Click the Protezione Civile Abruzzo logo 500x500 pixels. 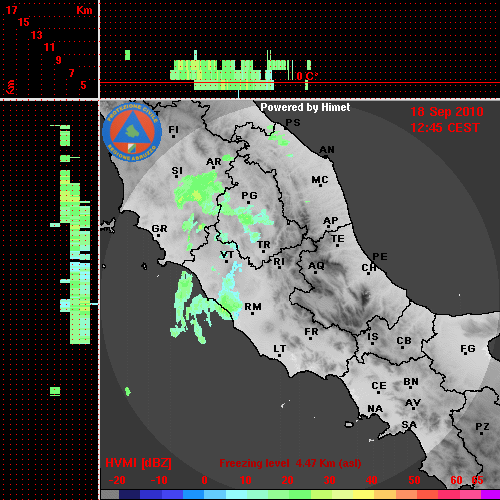point(132,132)
